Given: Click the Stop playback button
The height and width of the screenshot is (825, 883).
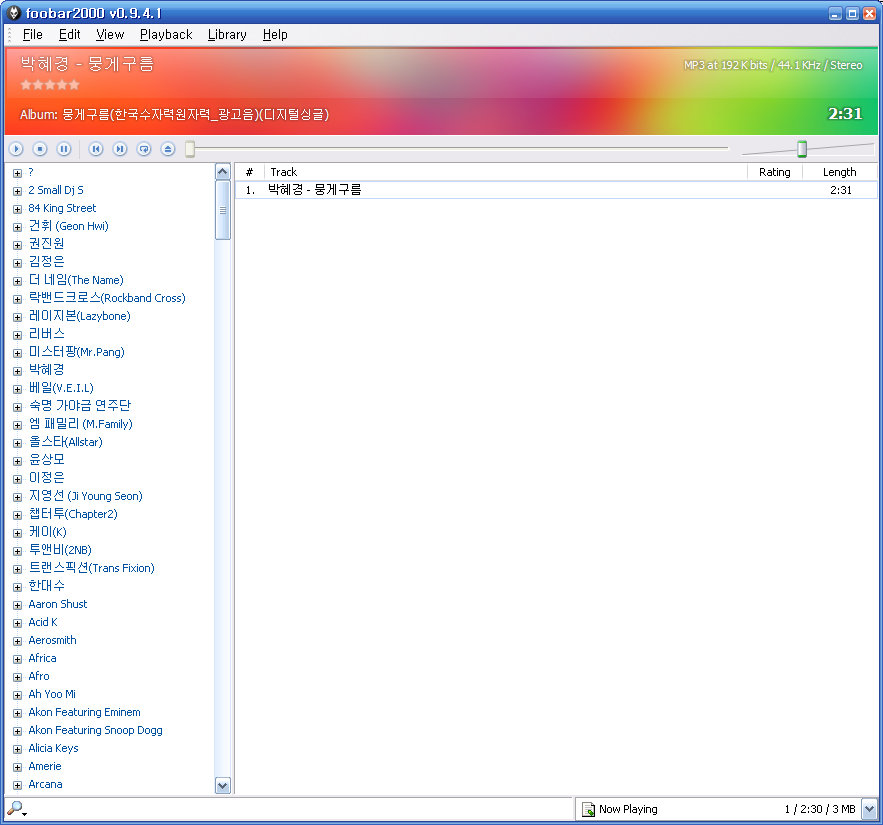Looking at the screenshot, I should click(40, 149).
